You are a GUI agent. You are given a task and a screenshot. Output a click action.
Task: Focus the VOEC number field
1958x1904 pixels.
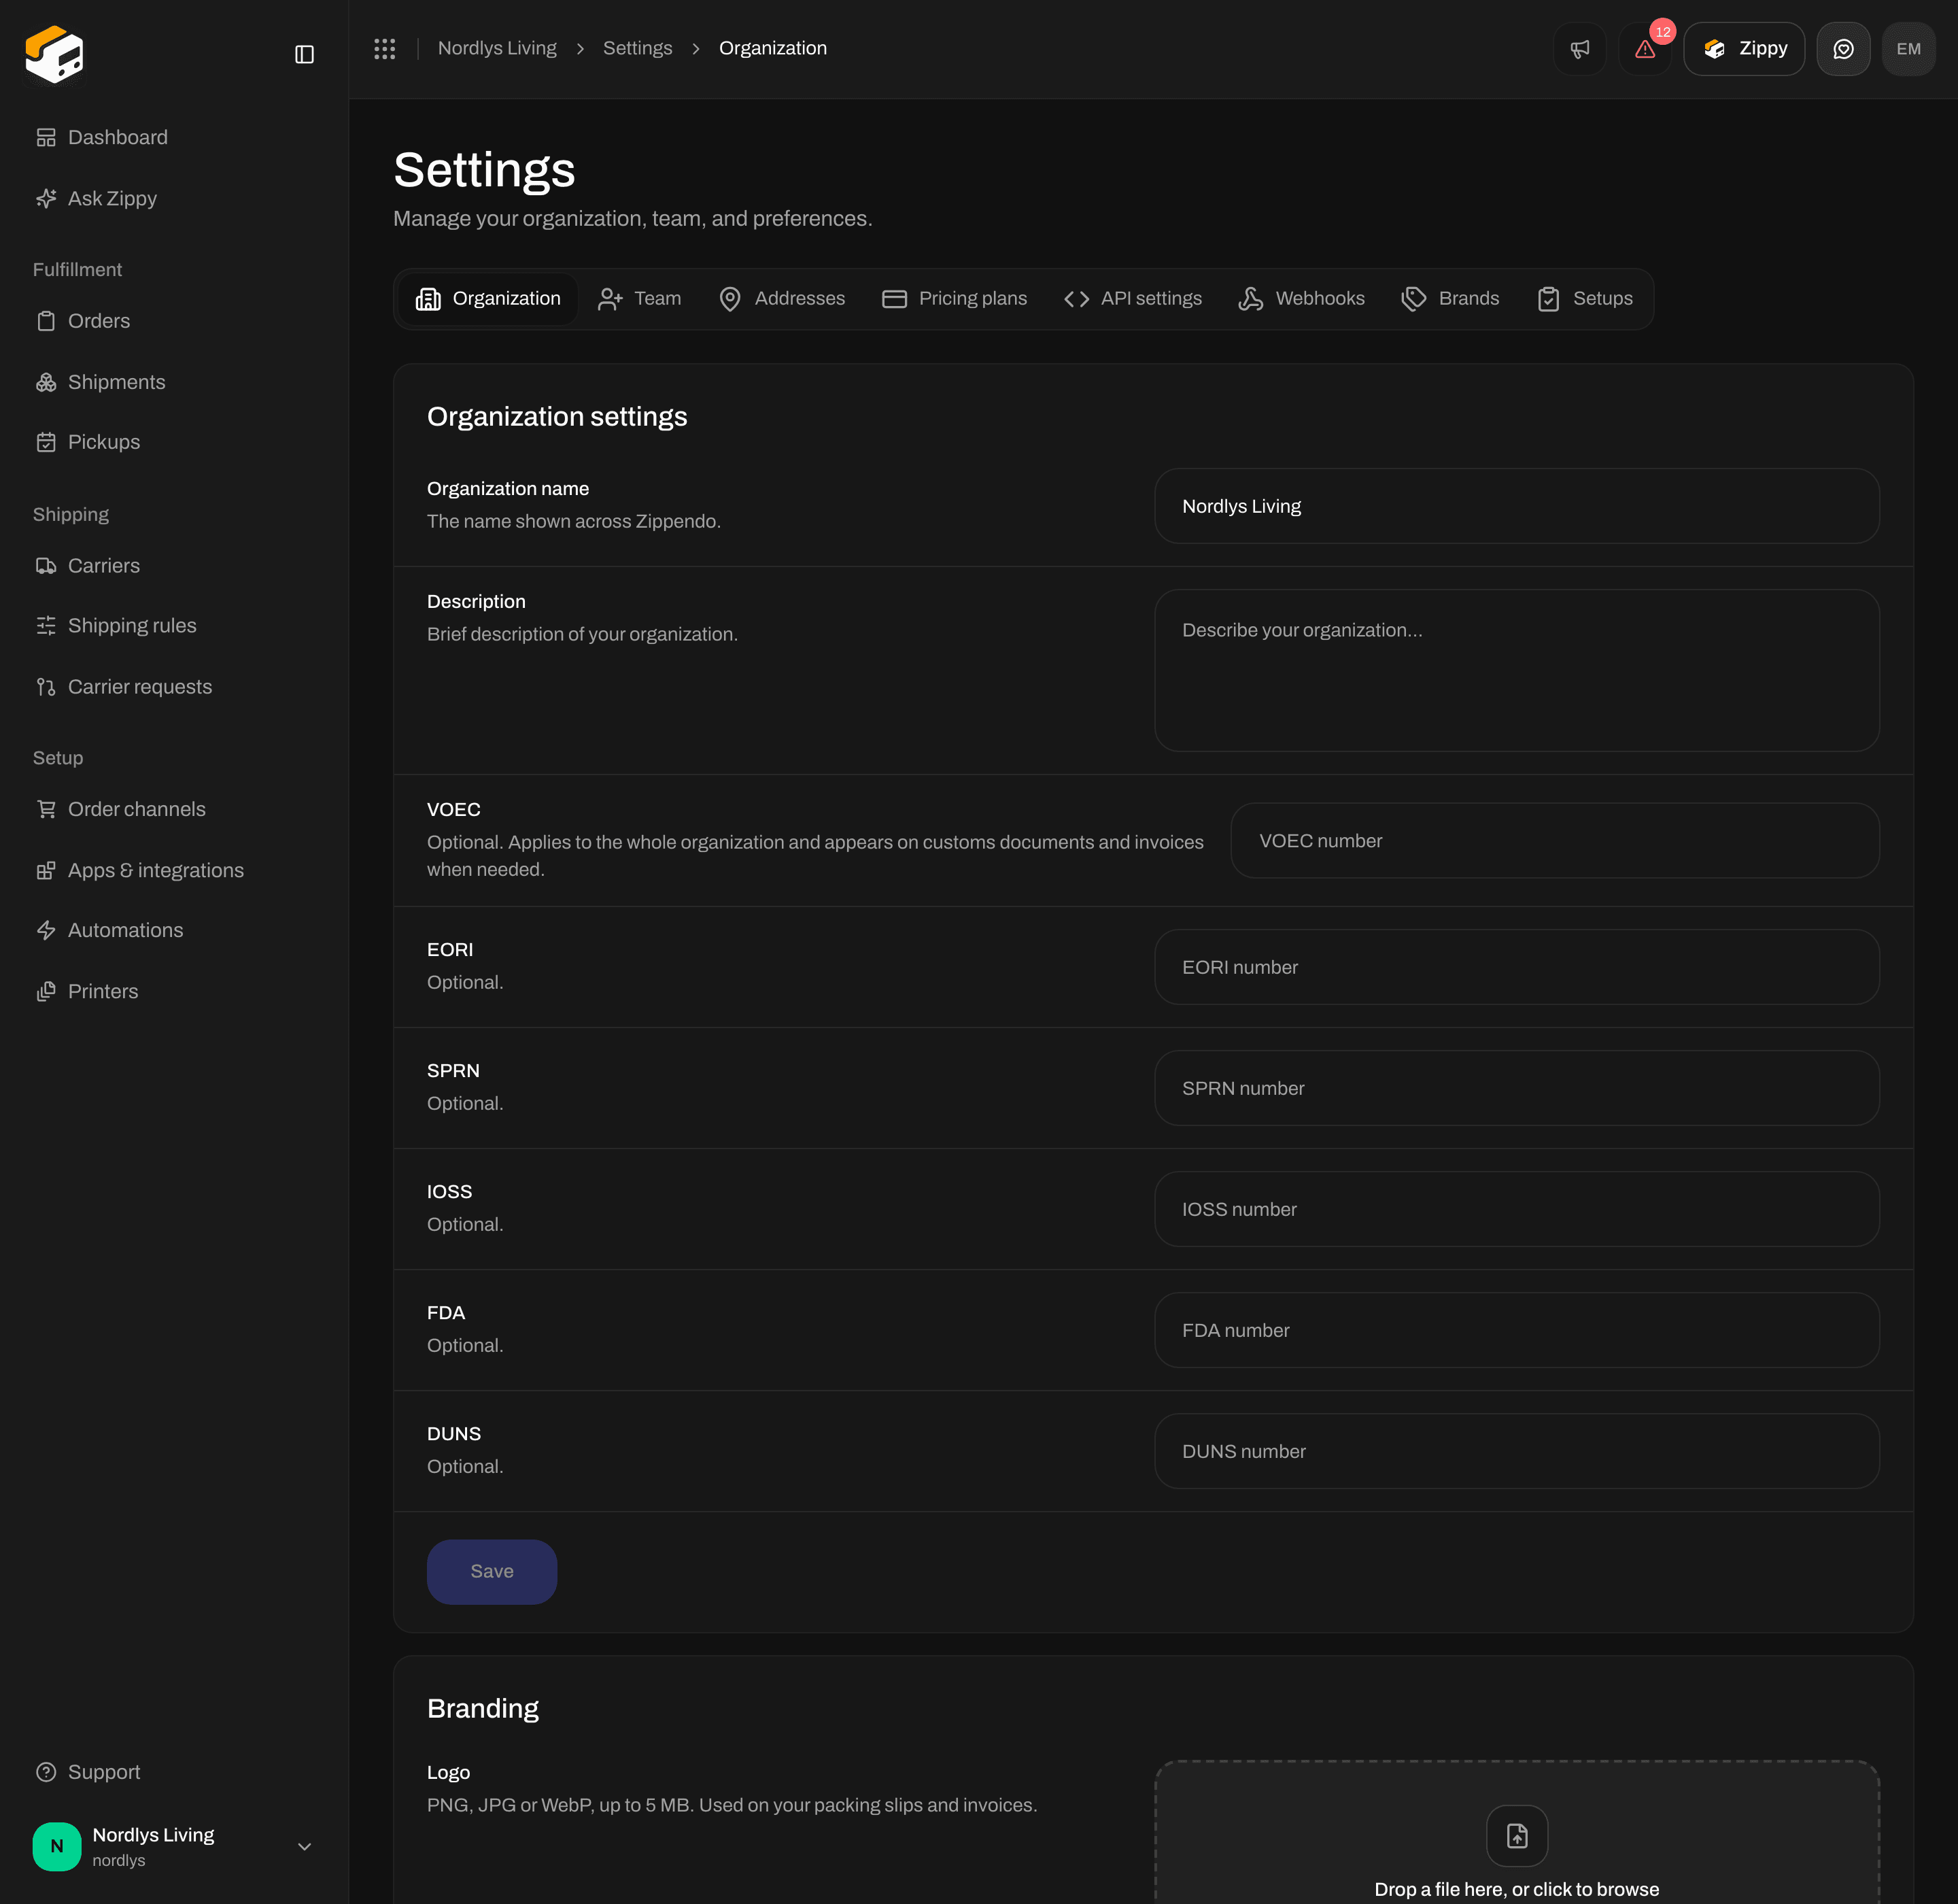point(1555,841)
